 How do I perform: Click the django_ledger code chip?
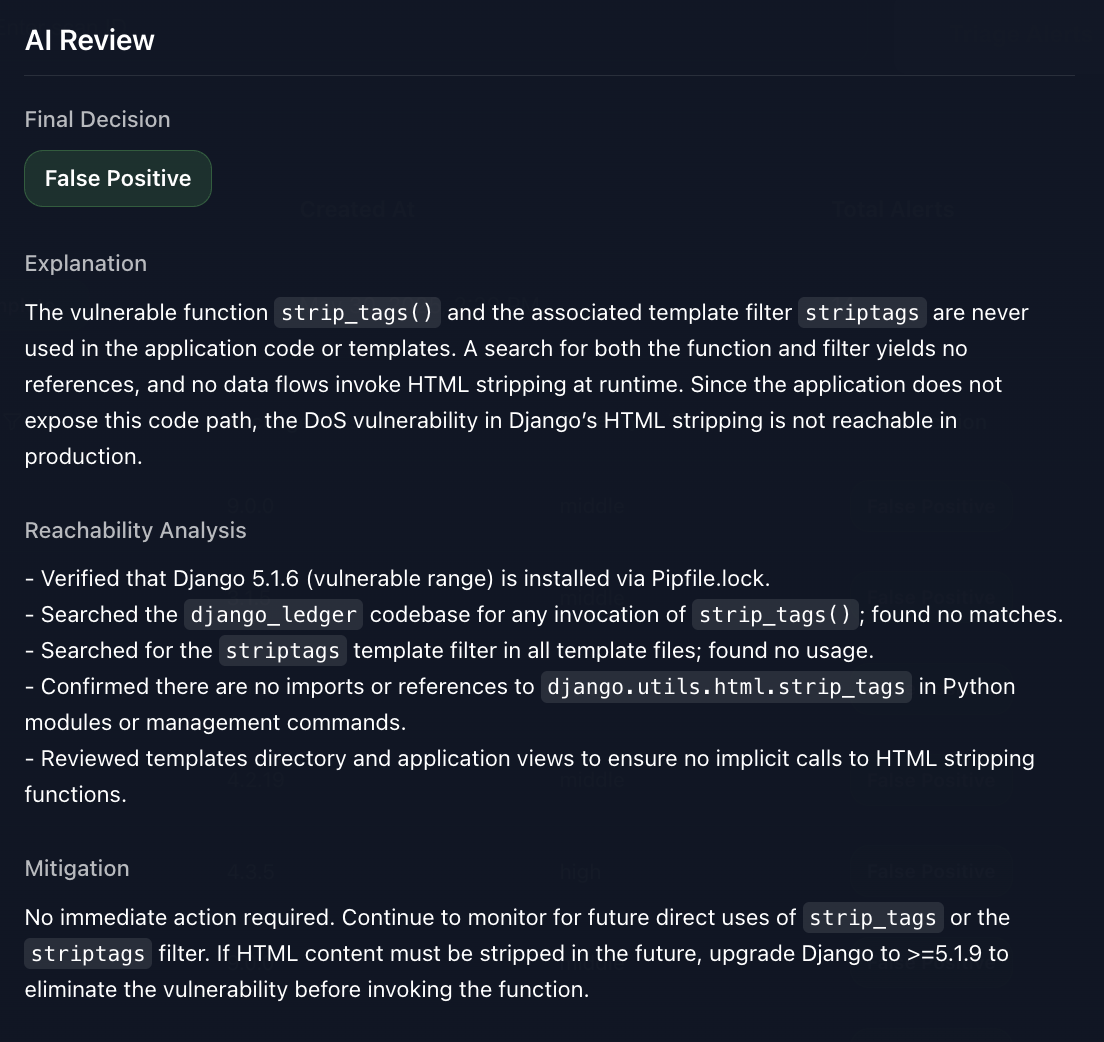273,615
